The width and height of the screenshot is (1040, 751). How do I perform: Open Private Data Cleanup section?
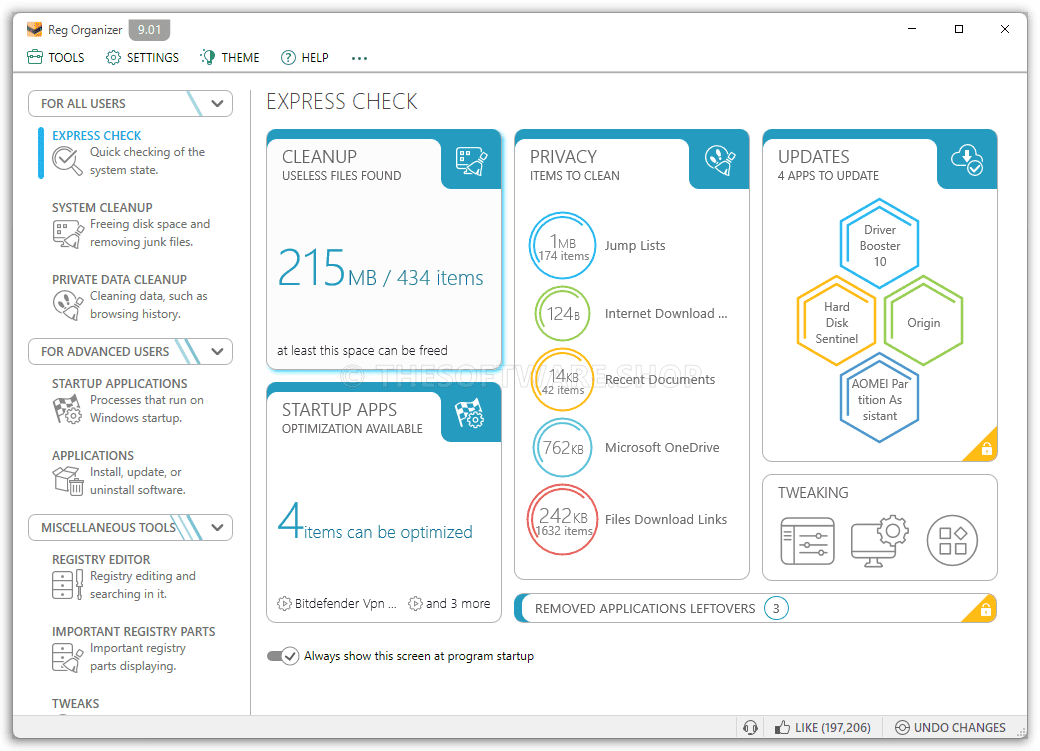(135, 297)
